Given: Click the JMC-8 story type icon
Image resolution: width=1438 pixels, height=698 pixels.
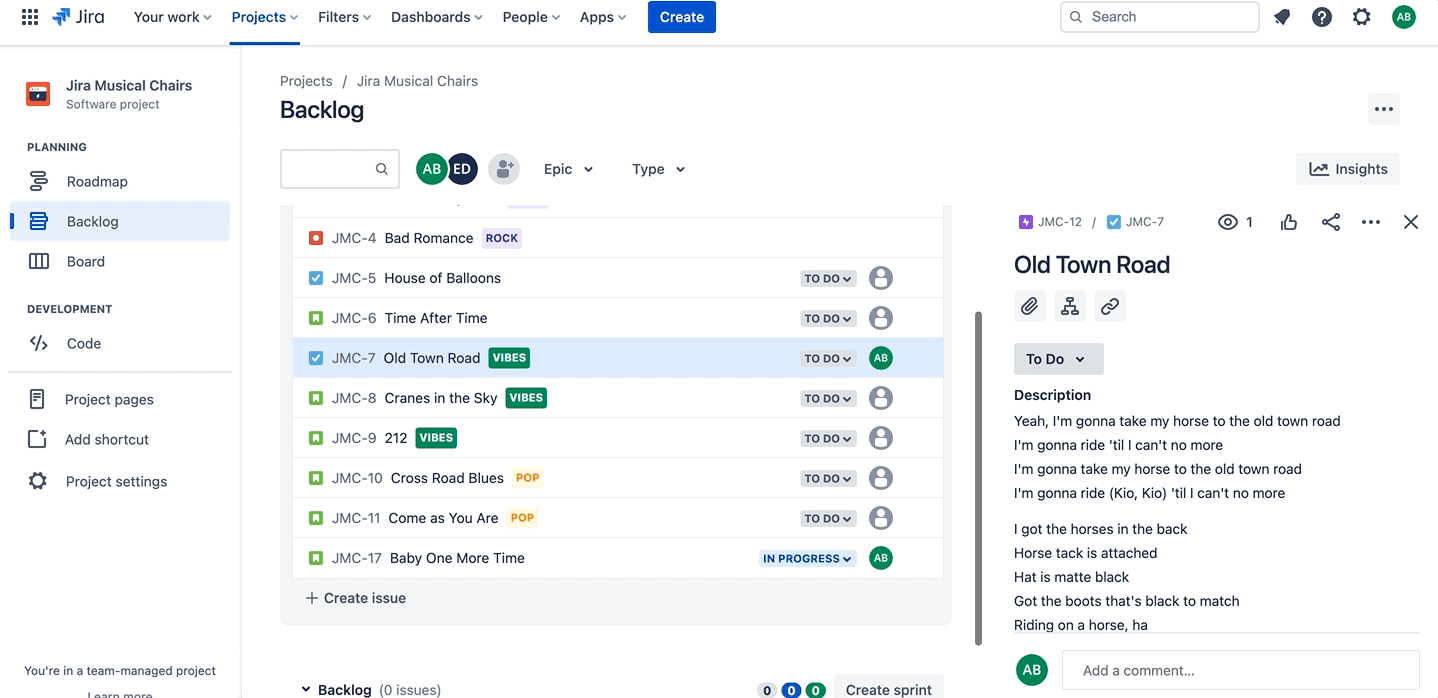Looking at the screenshot, I should (316, 398).
